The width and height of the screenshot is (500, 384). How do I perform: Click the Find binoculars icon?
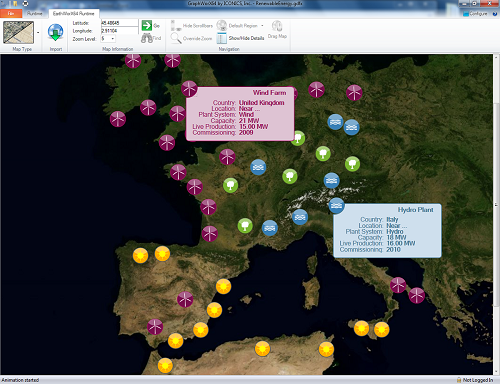coord(147,38)
